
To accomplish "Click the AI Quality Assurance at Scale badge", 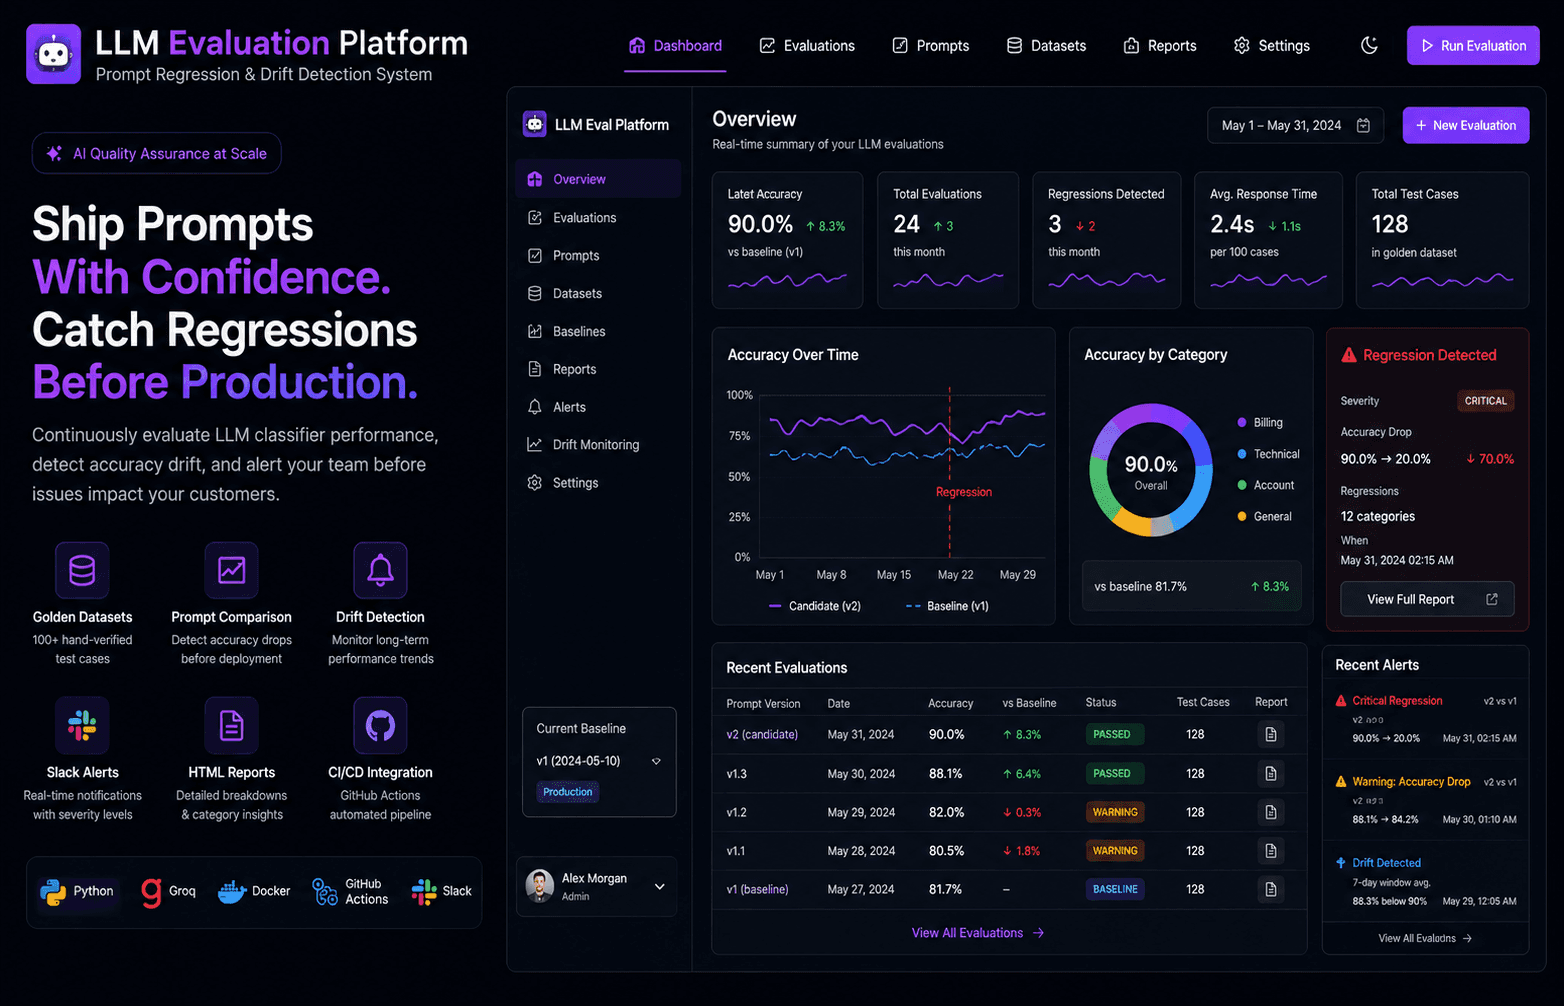I will [157, 154].
